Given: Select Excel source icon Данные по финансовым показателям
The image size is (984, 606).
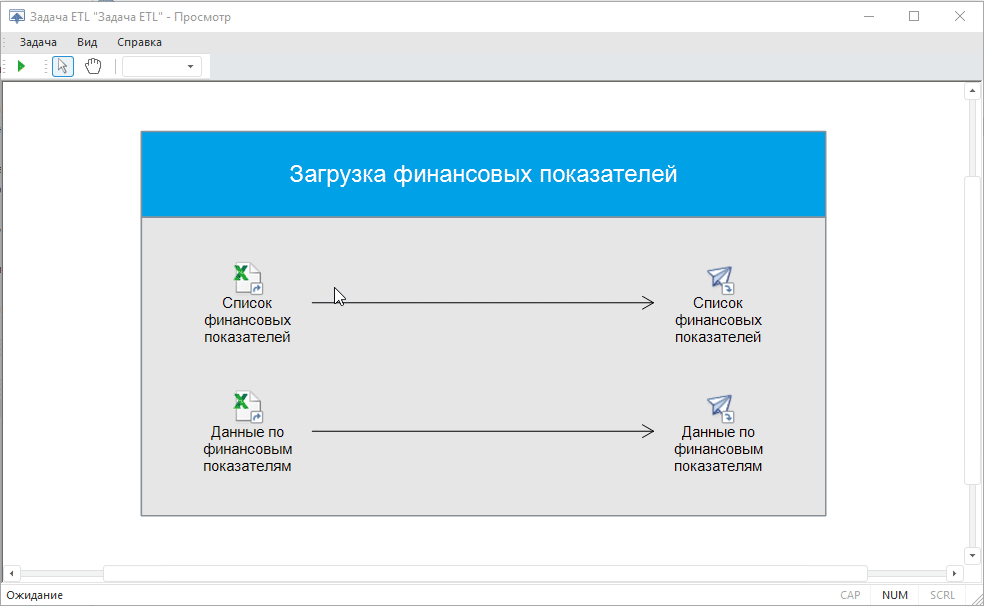Looking at the screenshot, I should point(248,407).
